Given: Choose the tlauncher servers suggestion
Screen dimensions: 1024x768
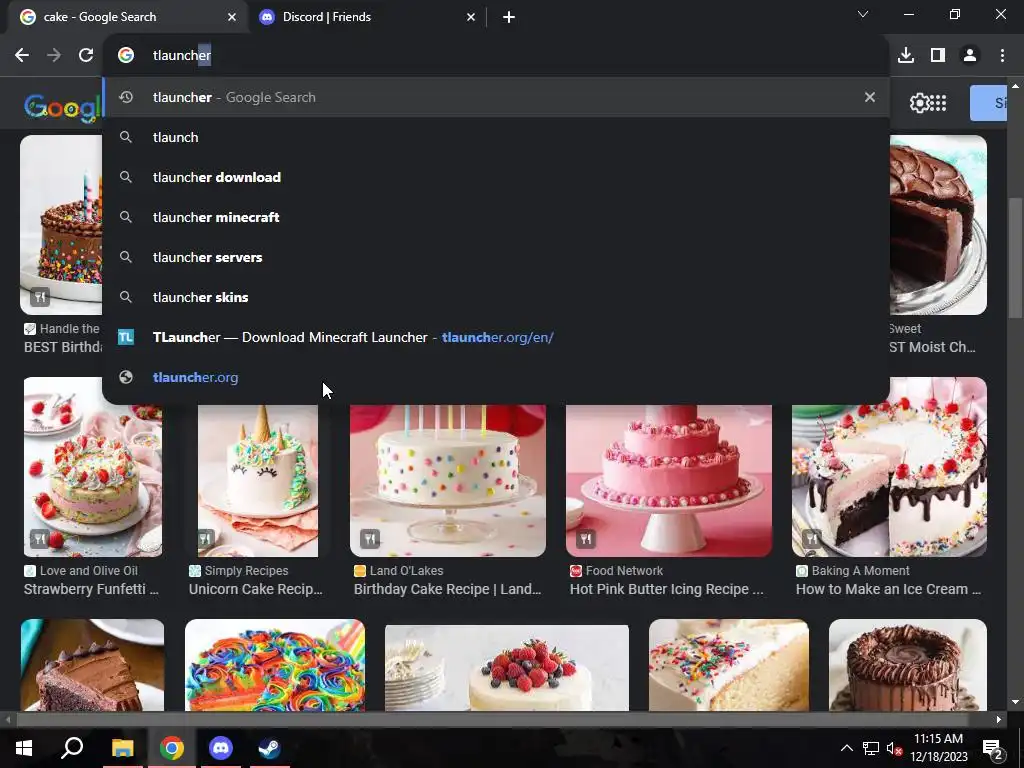Looking at the screenshot, I should click(496, 257).
